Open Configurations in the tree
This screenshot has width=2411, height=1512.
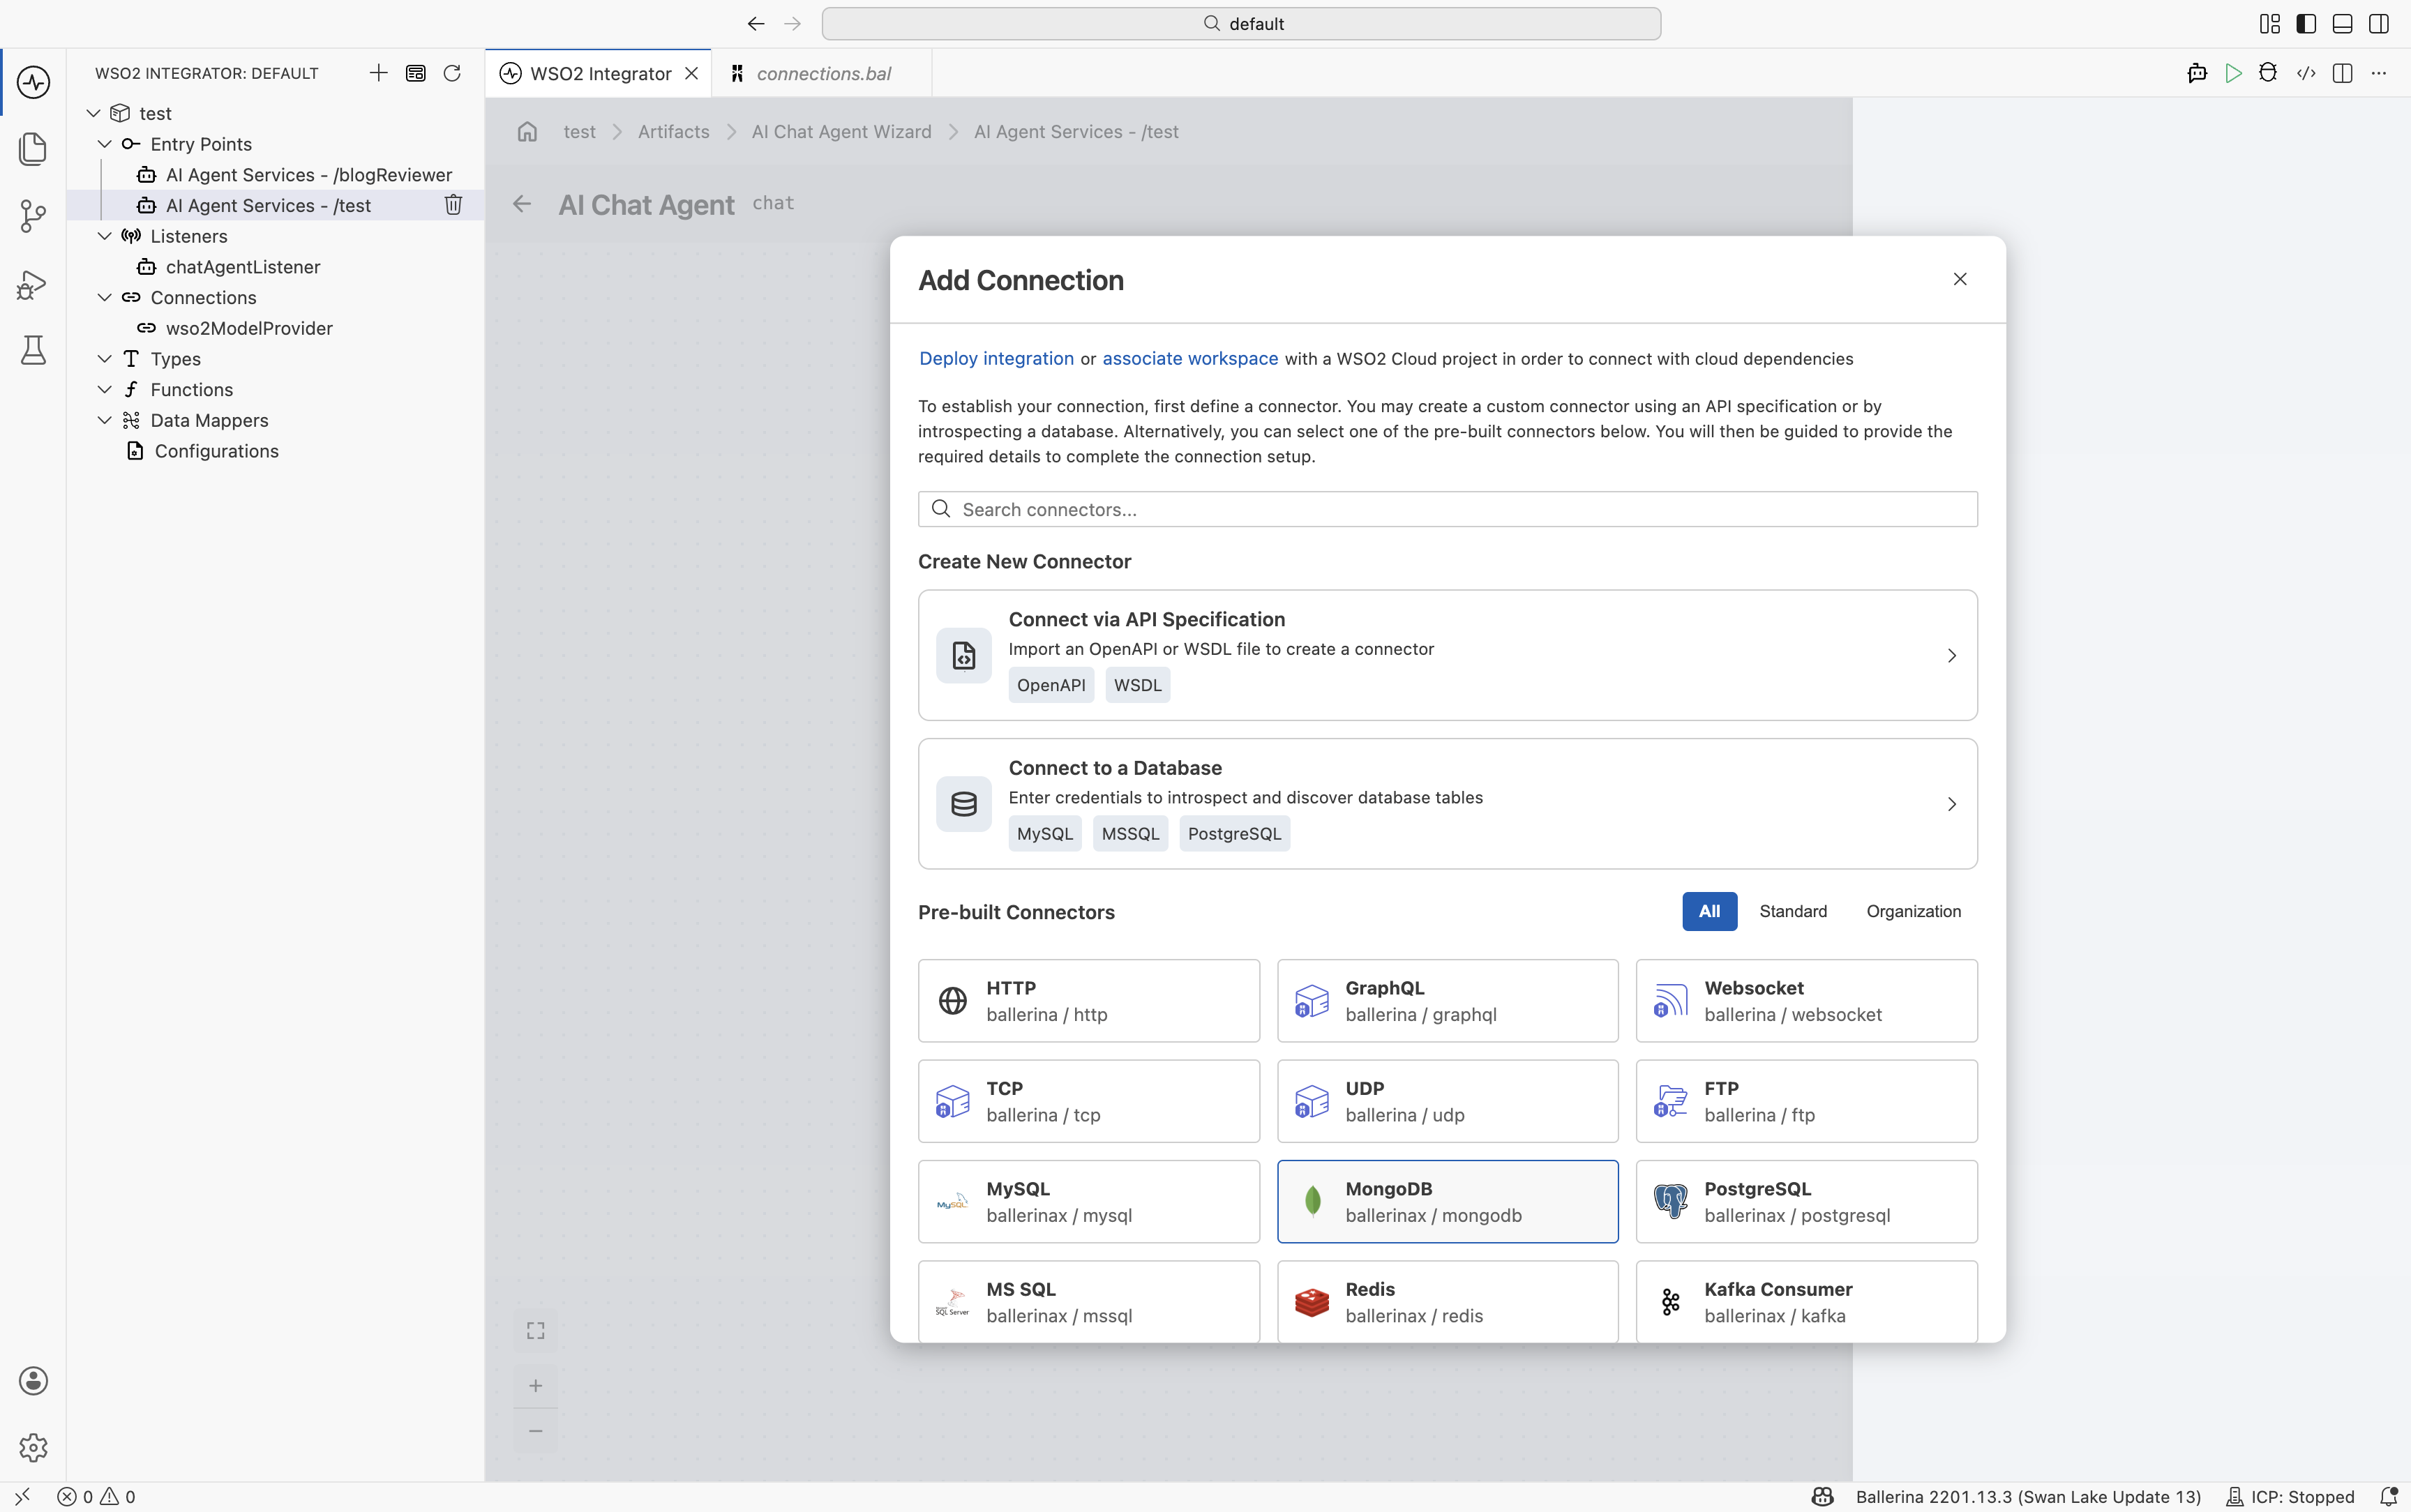[x=216, y=451]
